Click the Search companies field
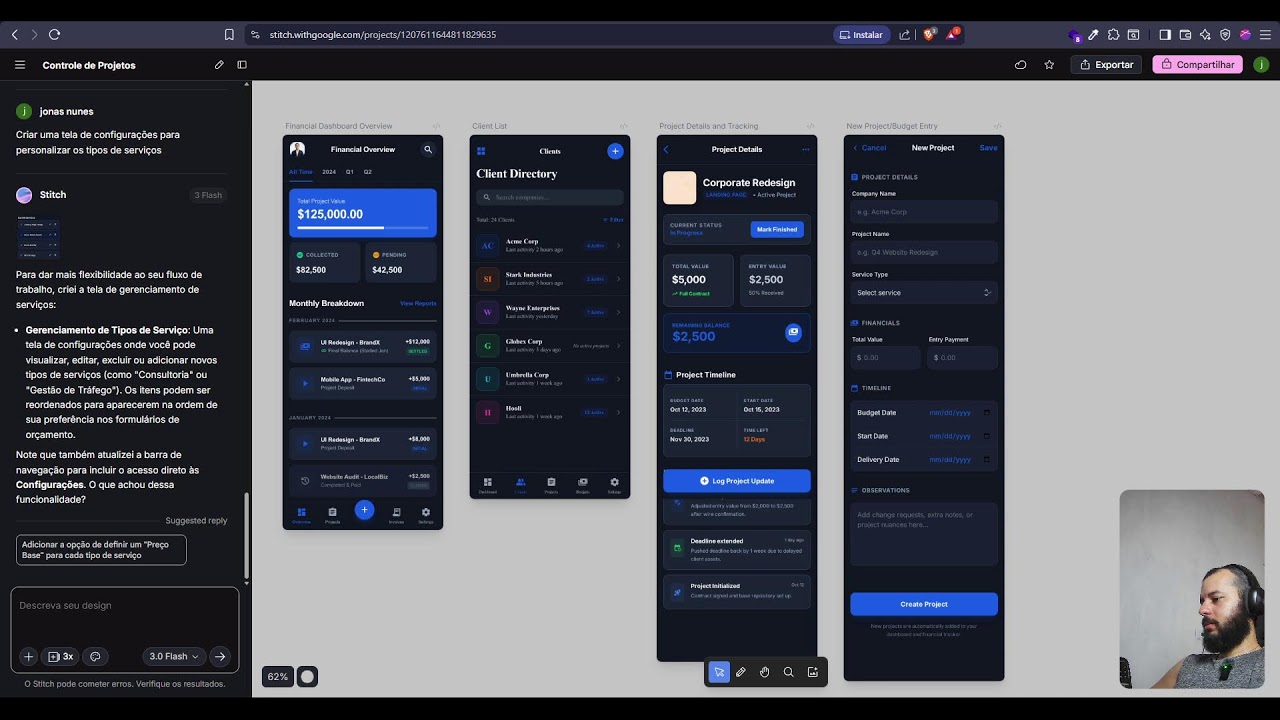This screenshot has height=720, width=1280. click(550, 197)
